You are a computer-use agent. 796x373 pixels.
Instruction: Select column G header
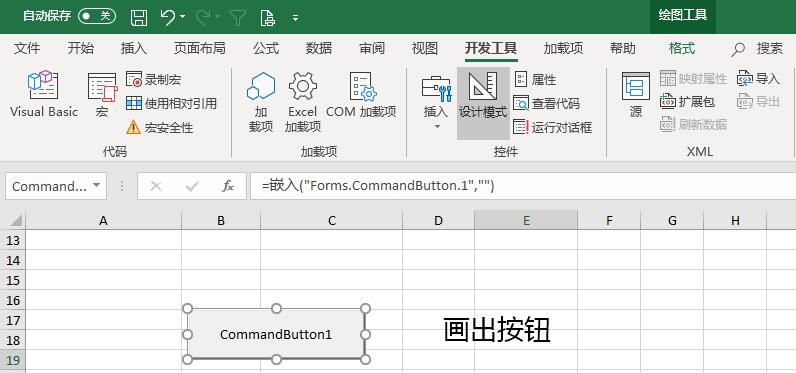[672, 220]
